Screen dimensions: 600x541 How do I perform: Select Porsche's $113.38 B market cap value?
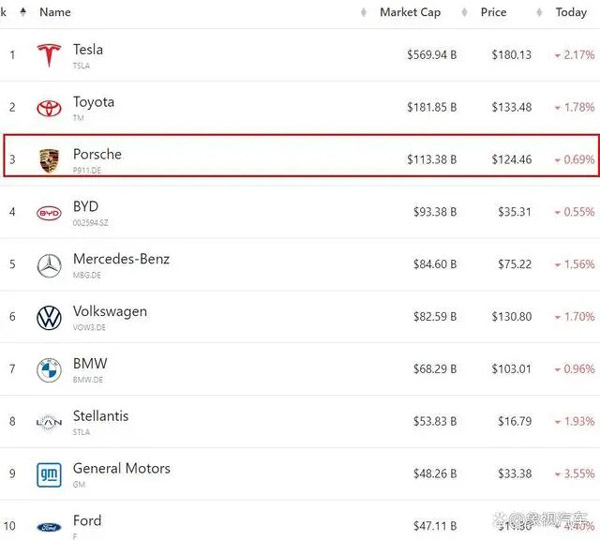(432, 160)
